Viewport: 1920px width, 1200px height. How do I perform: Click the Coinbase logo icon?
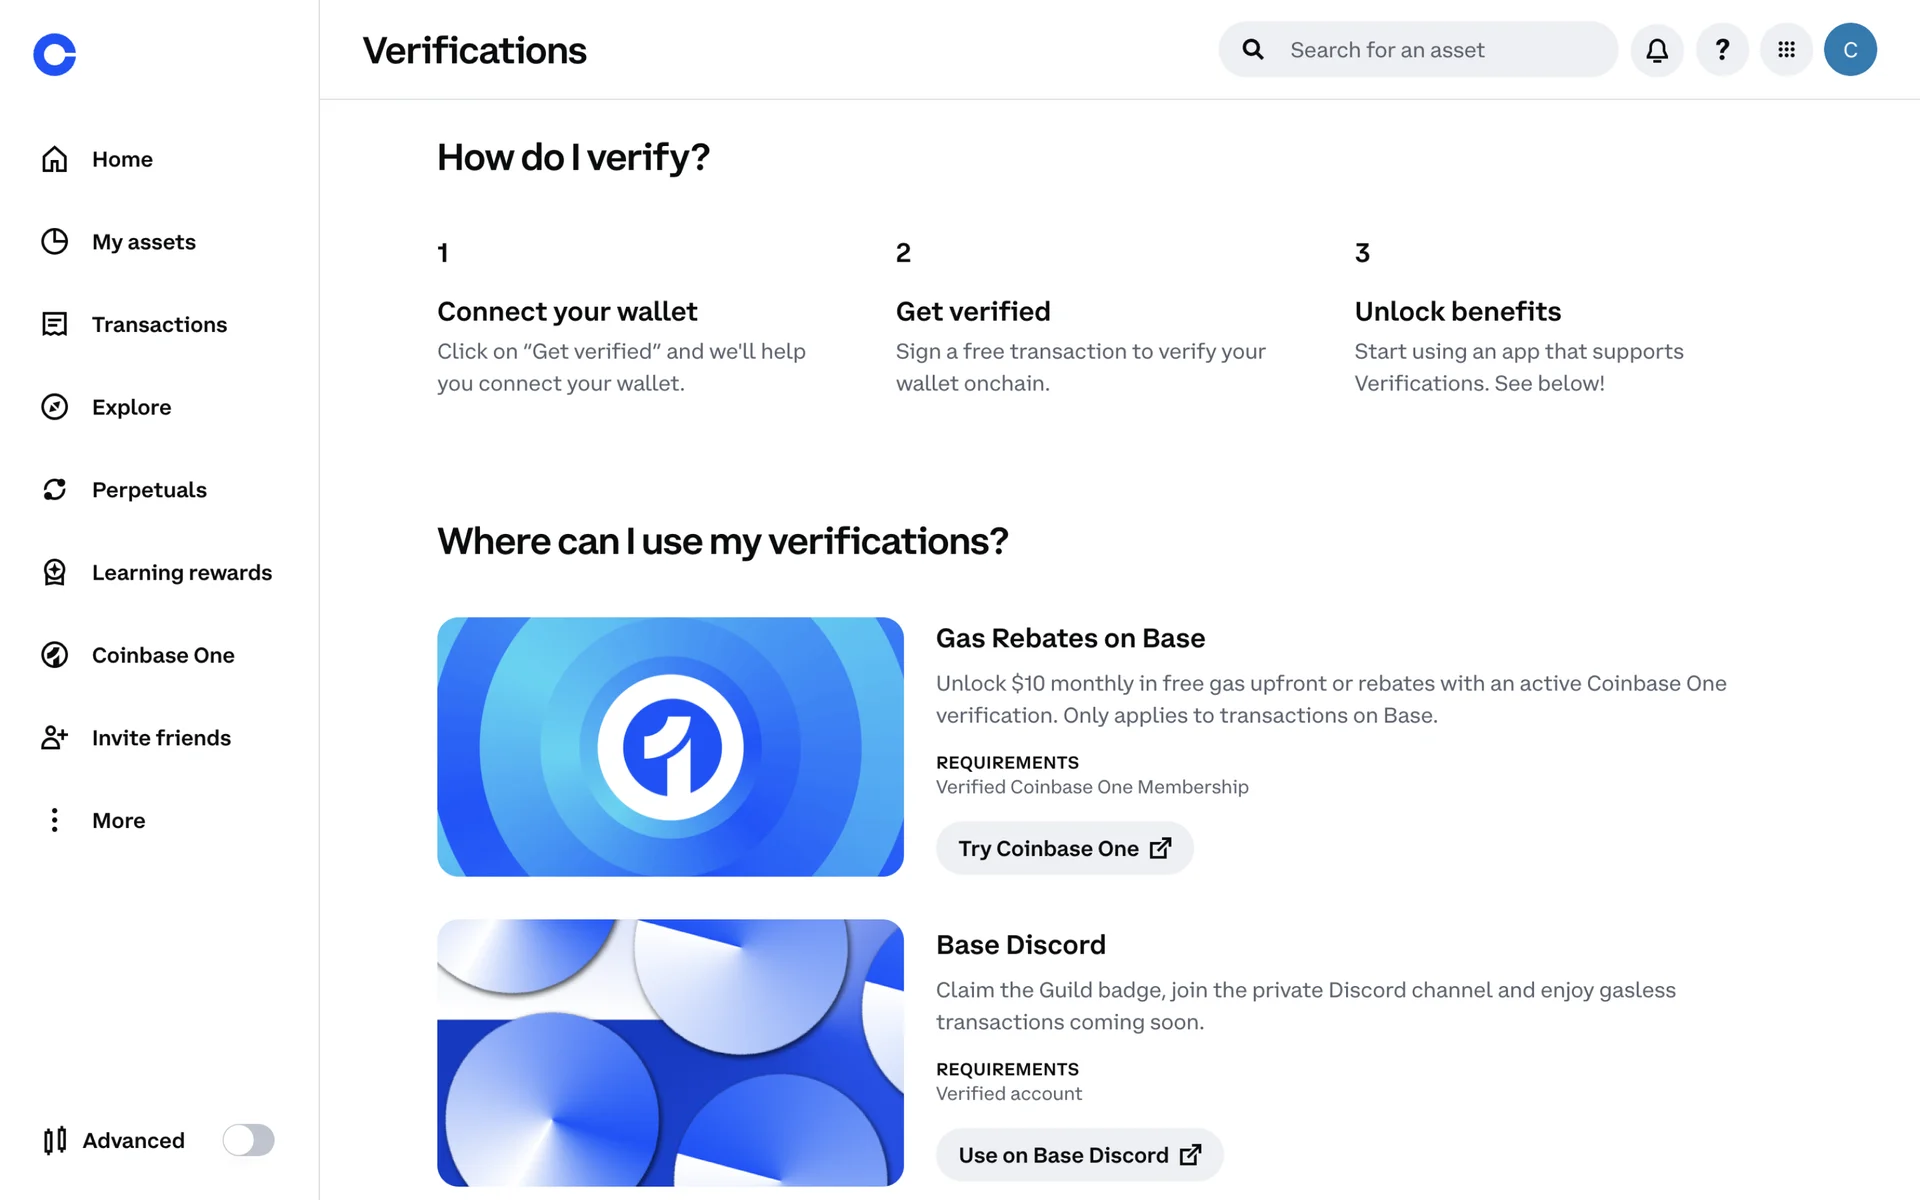tap(55, 54)
